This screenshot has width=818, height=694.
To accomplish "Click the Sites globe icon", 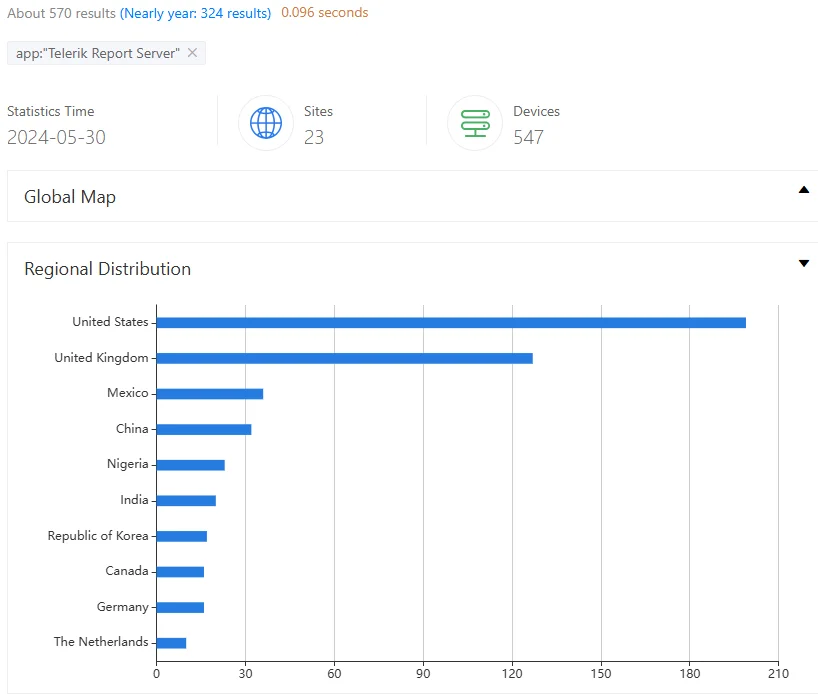I will 266,123.
